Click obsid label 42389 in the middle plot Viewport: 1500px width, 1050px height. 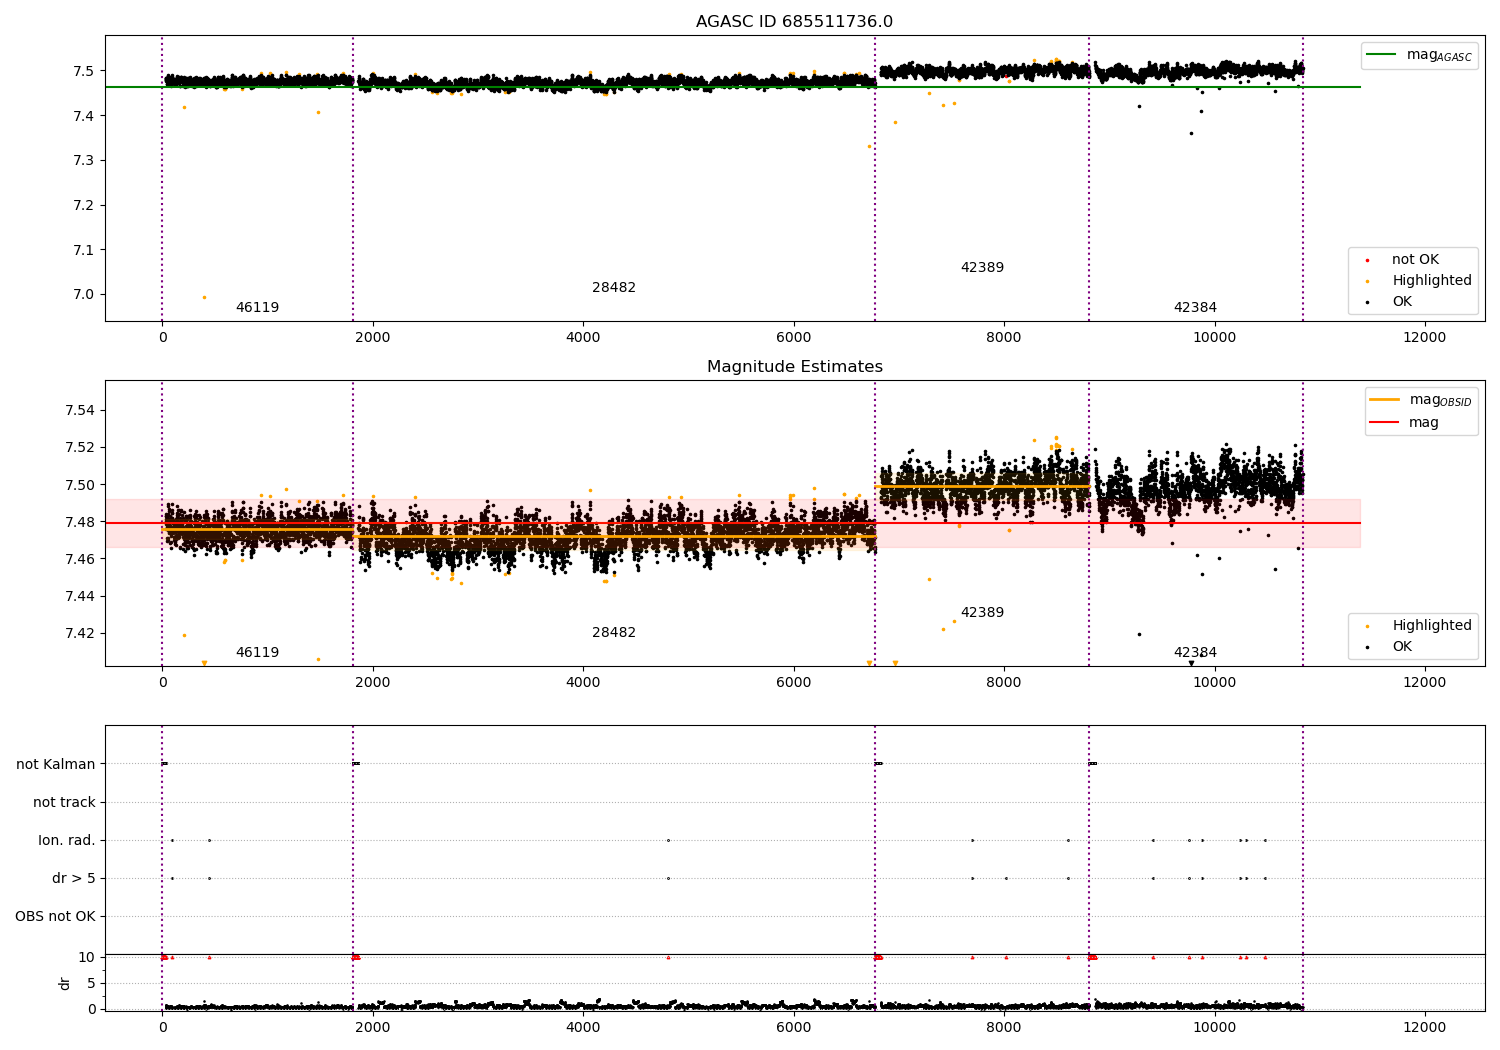(x=982, y=613)
